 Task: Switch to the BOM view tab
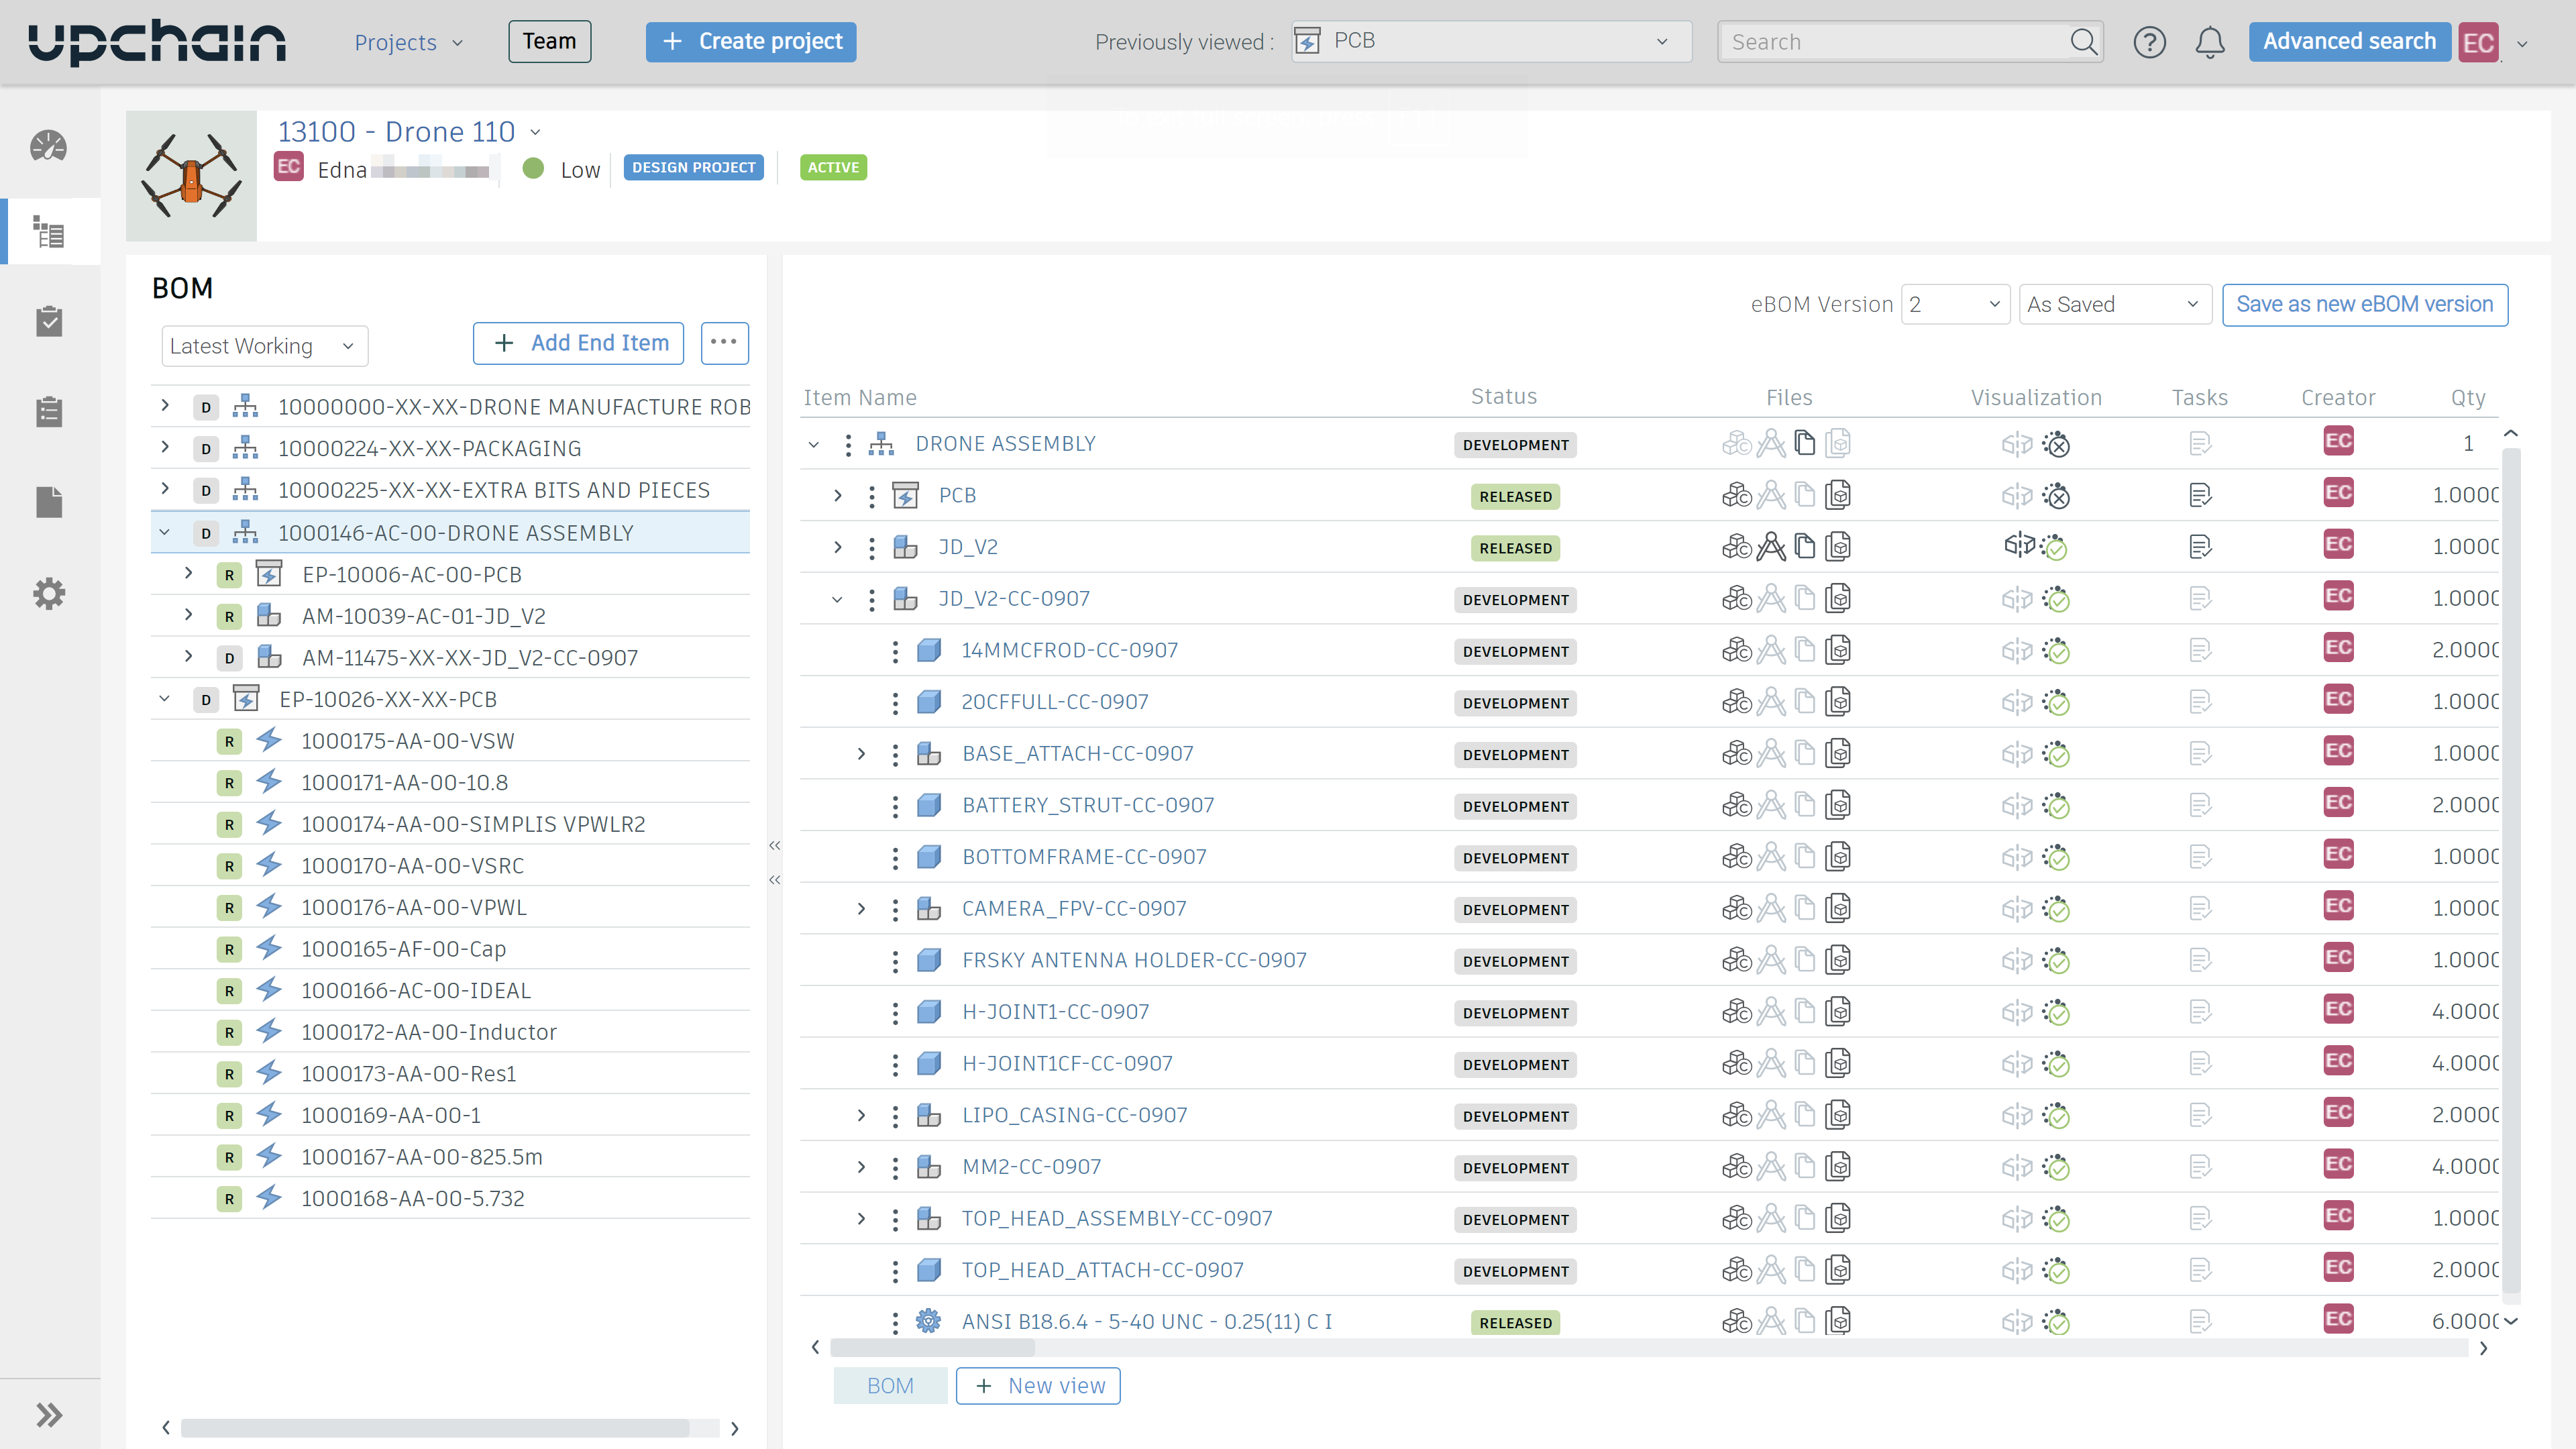pos(890,1386)
